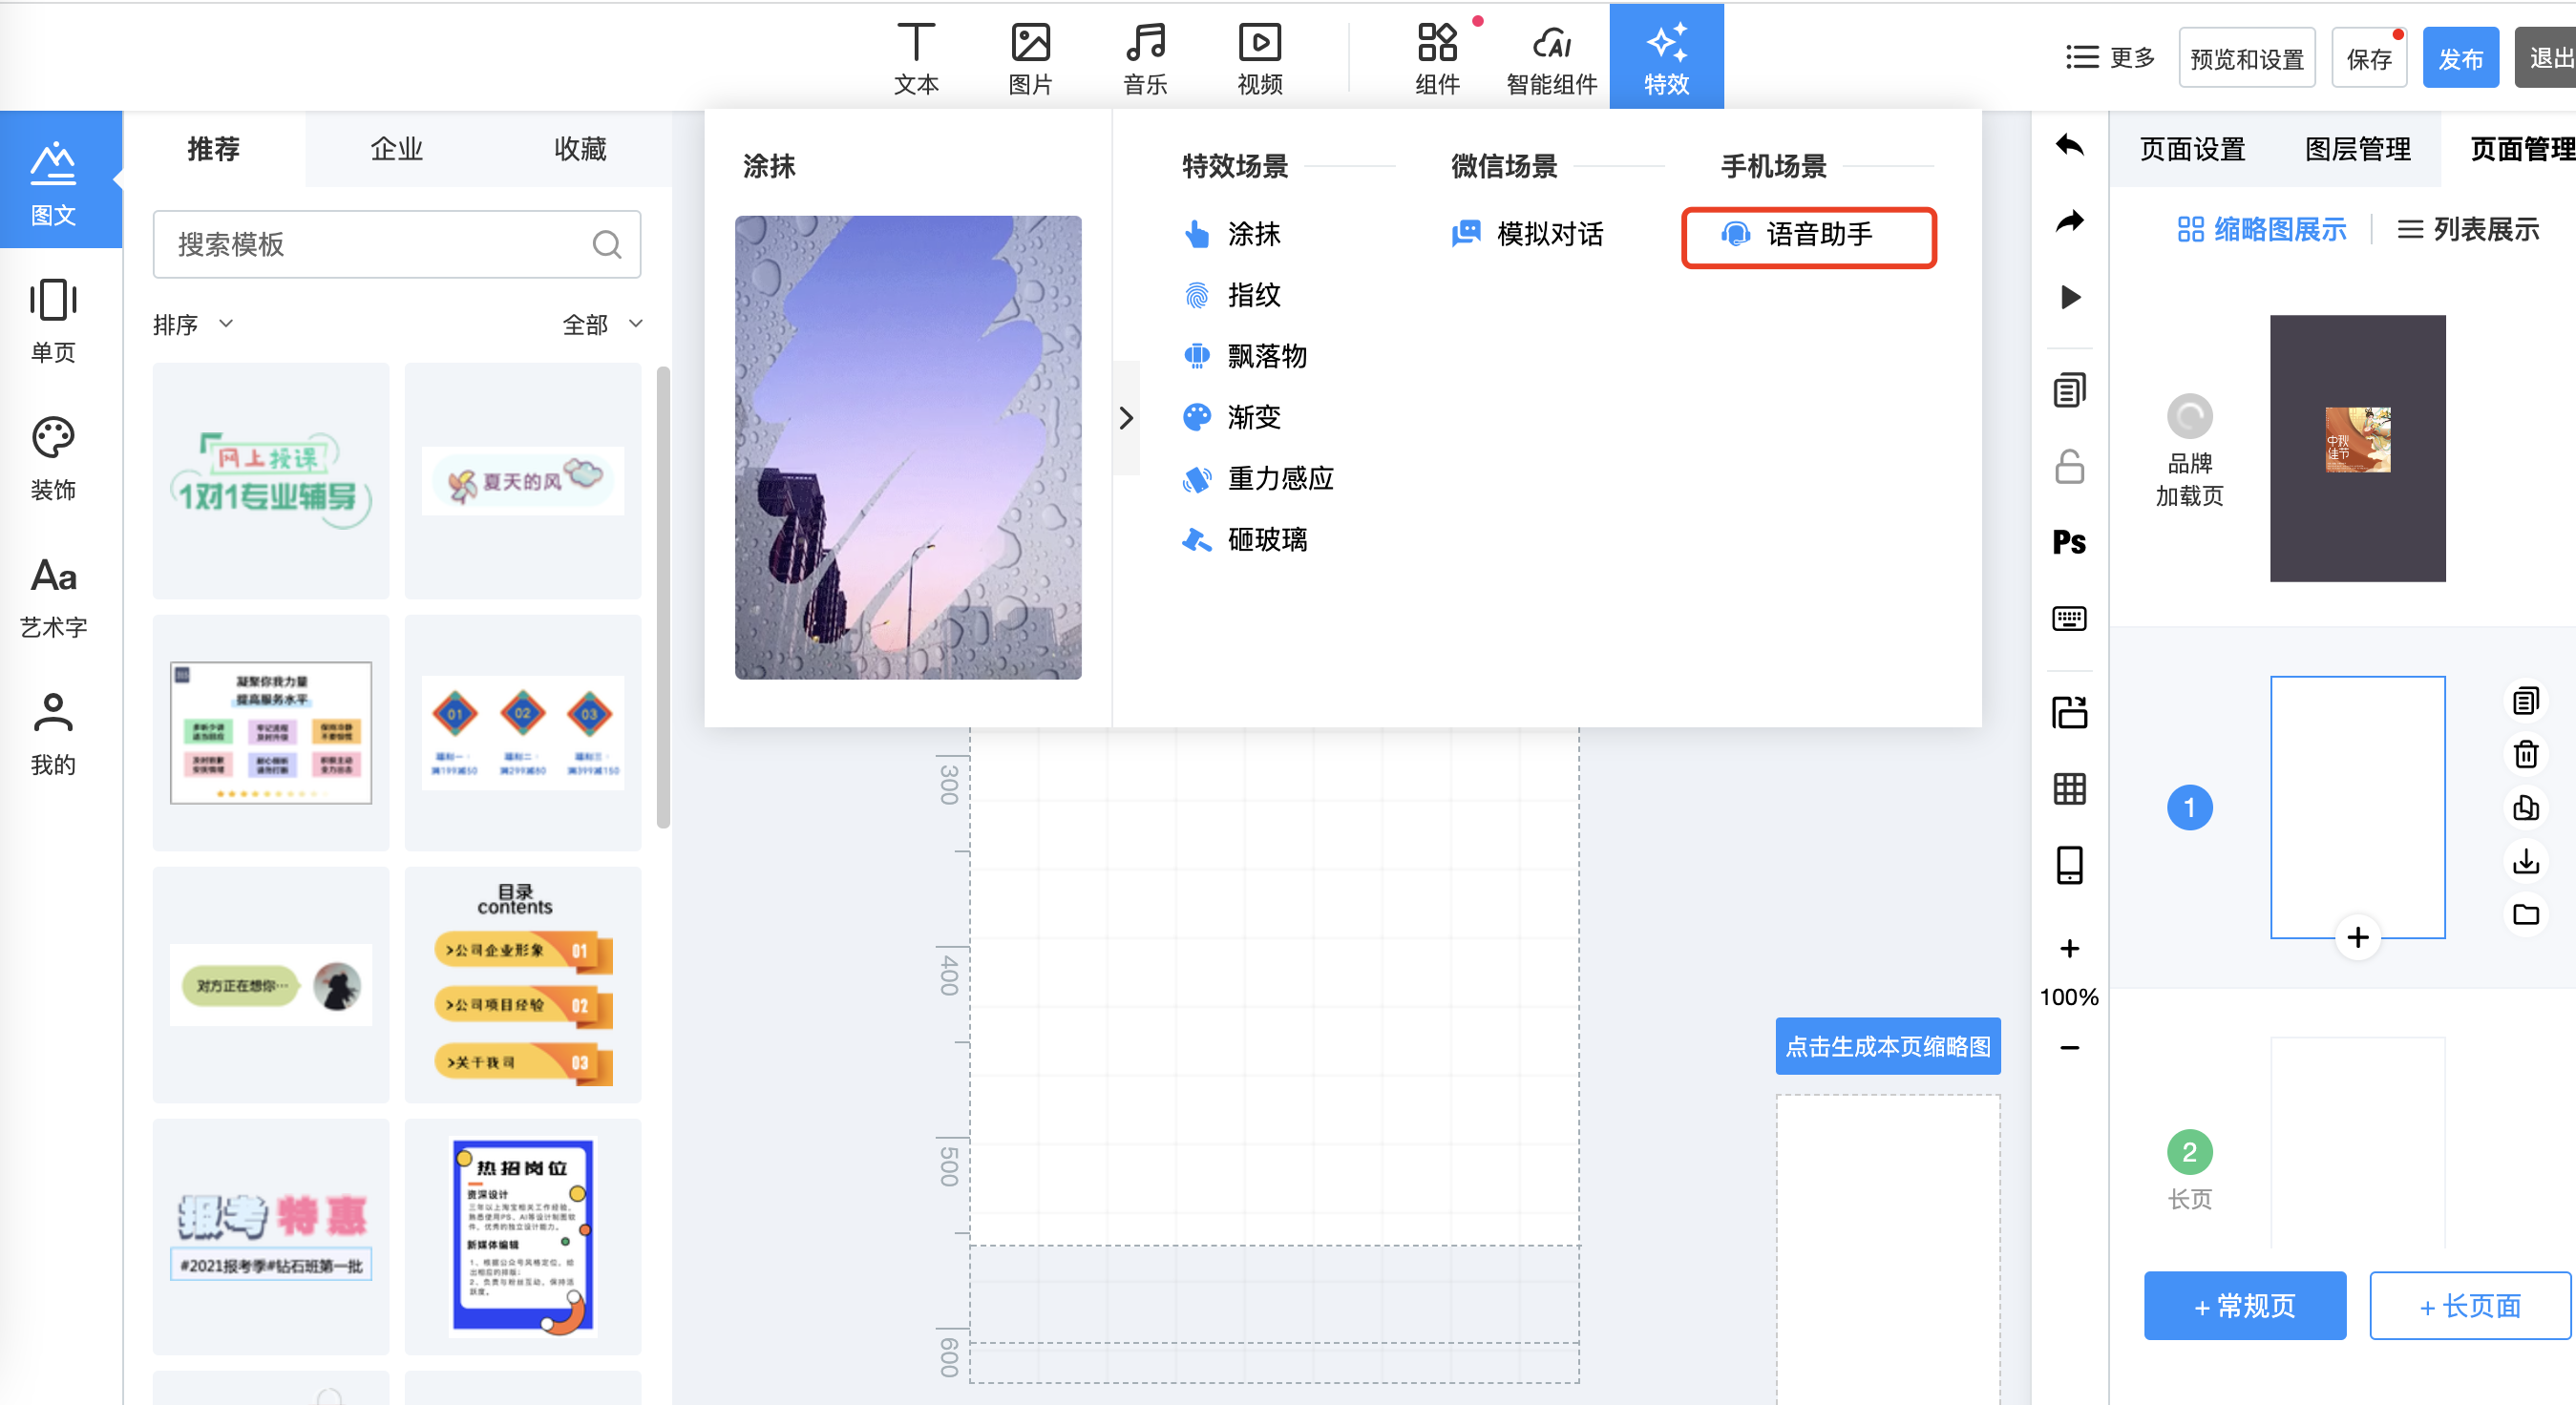This screenshot has width=2576, height=1405.
Task: Click the 预览和设置 button
Action: pos(2246,59)
